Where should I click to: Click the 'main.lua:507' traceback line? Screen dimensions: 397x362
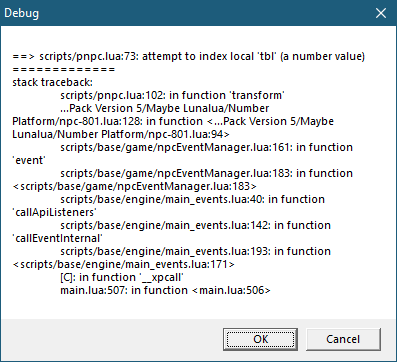[x=165, y=290]
